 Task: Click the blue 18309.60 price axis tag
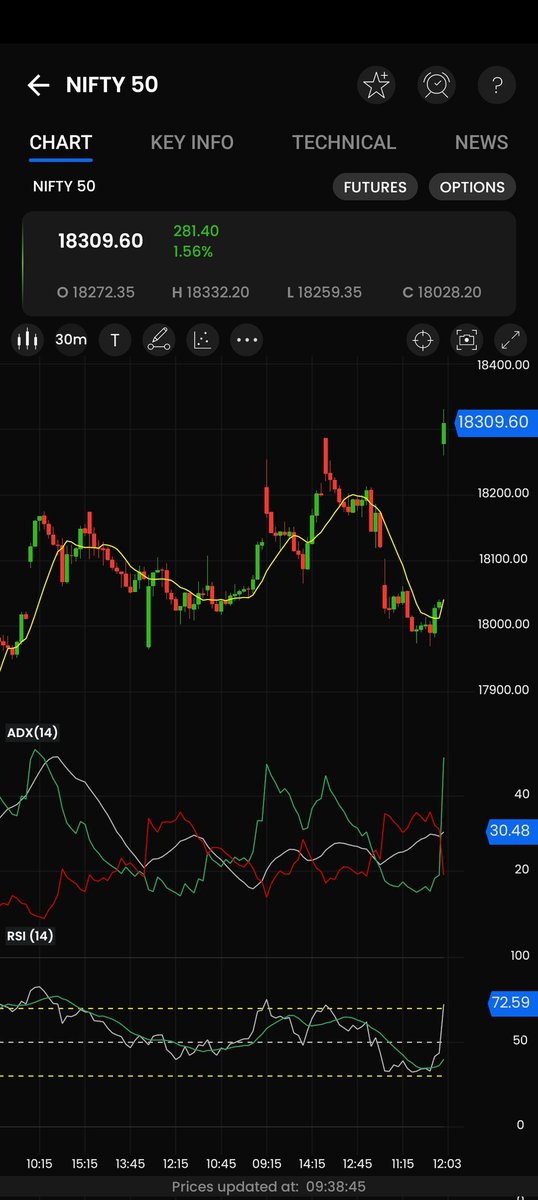coord(496,422)
